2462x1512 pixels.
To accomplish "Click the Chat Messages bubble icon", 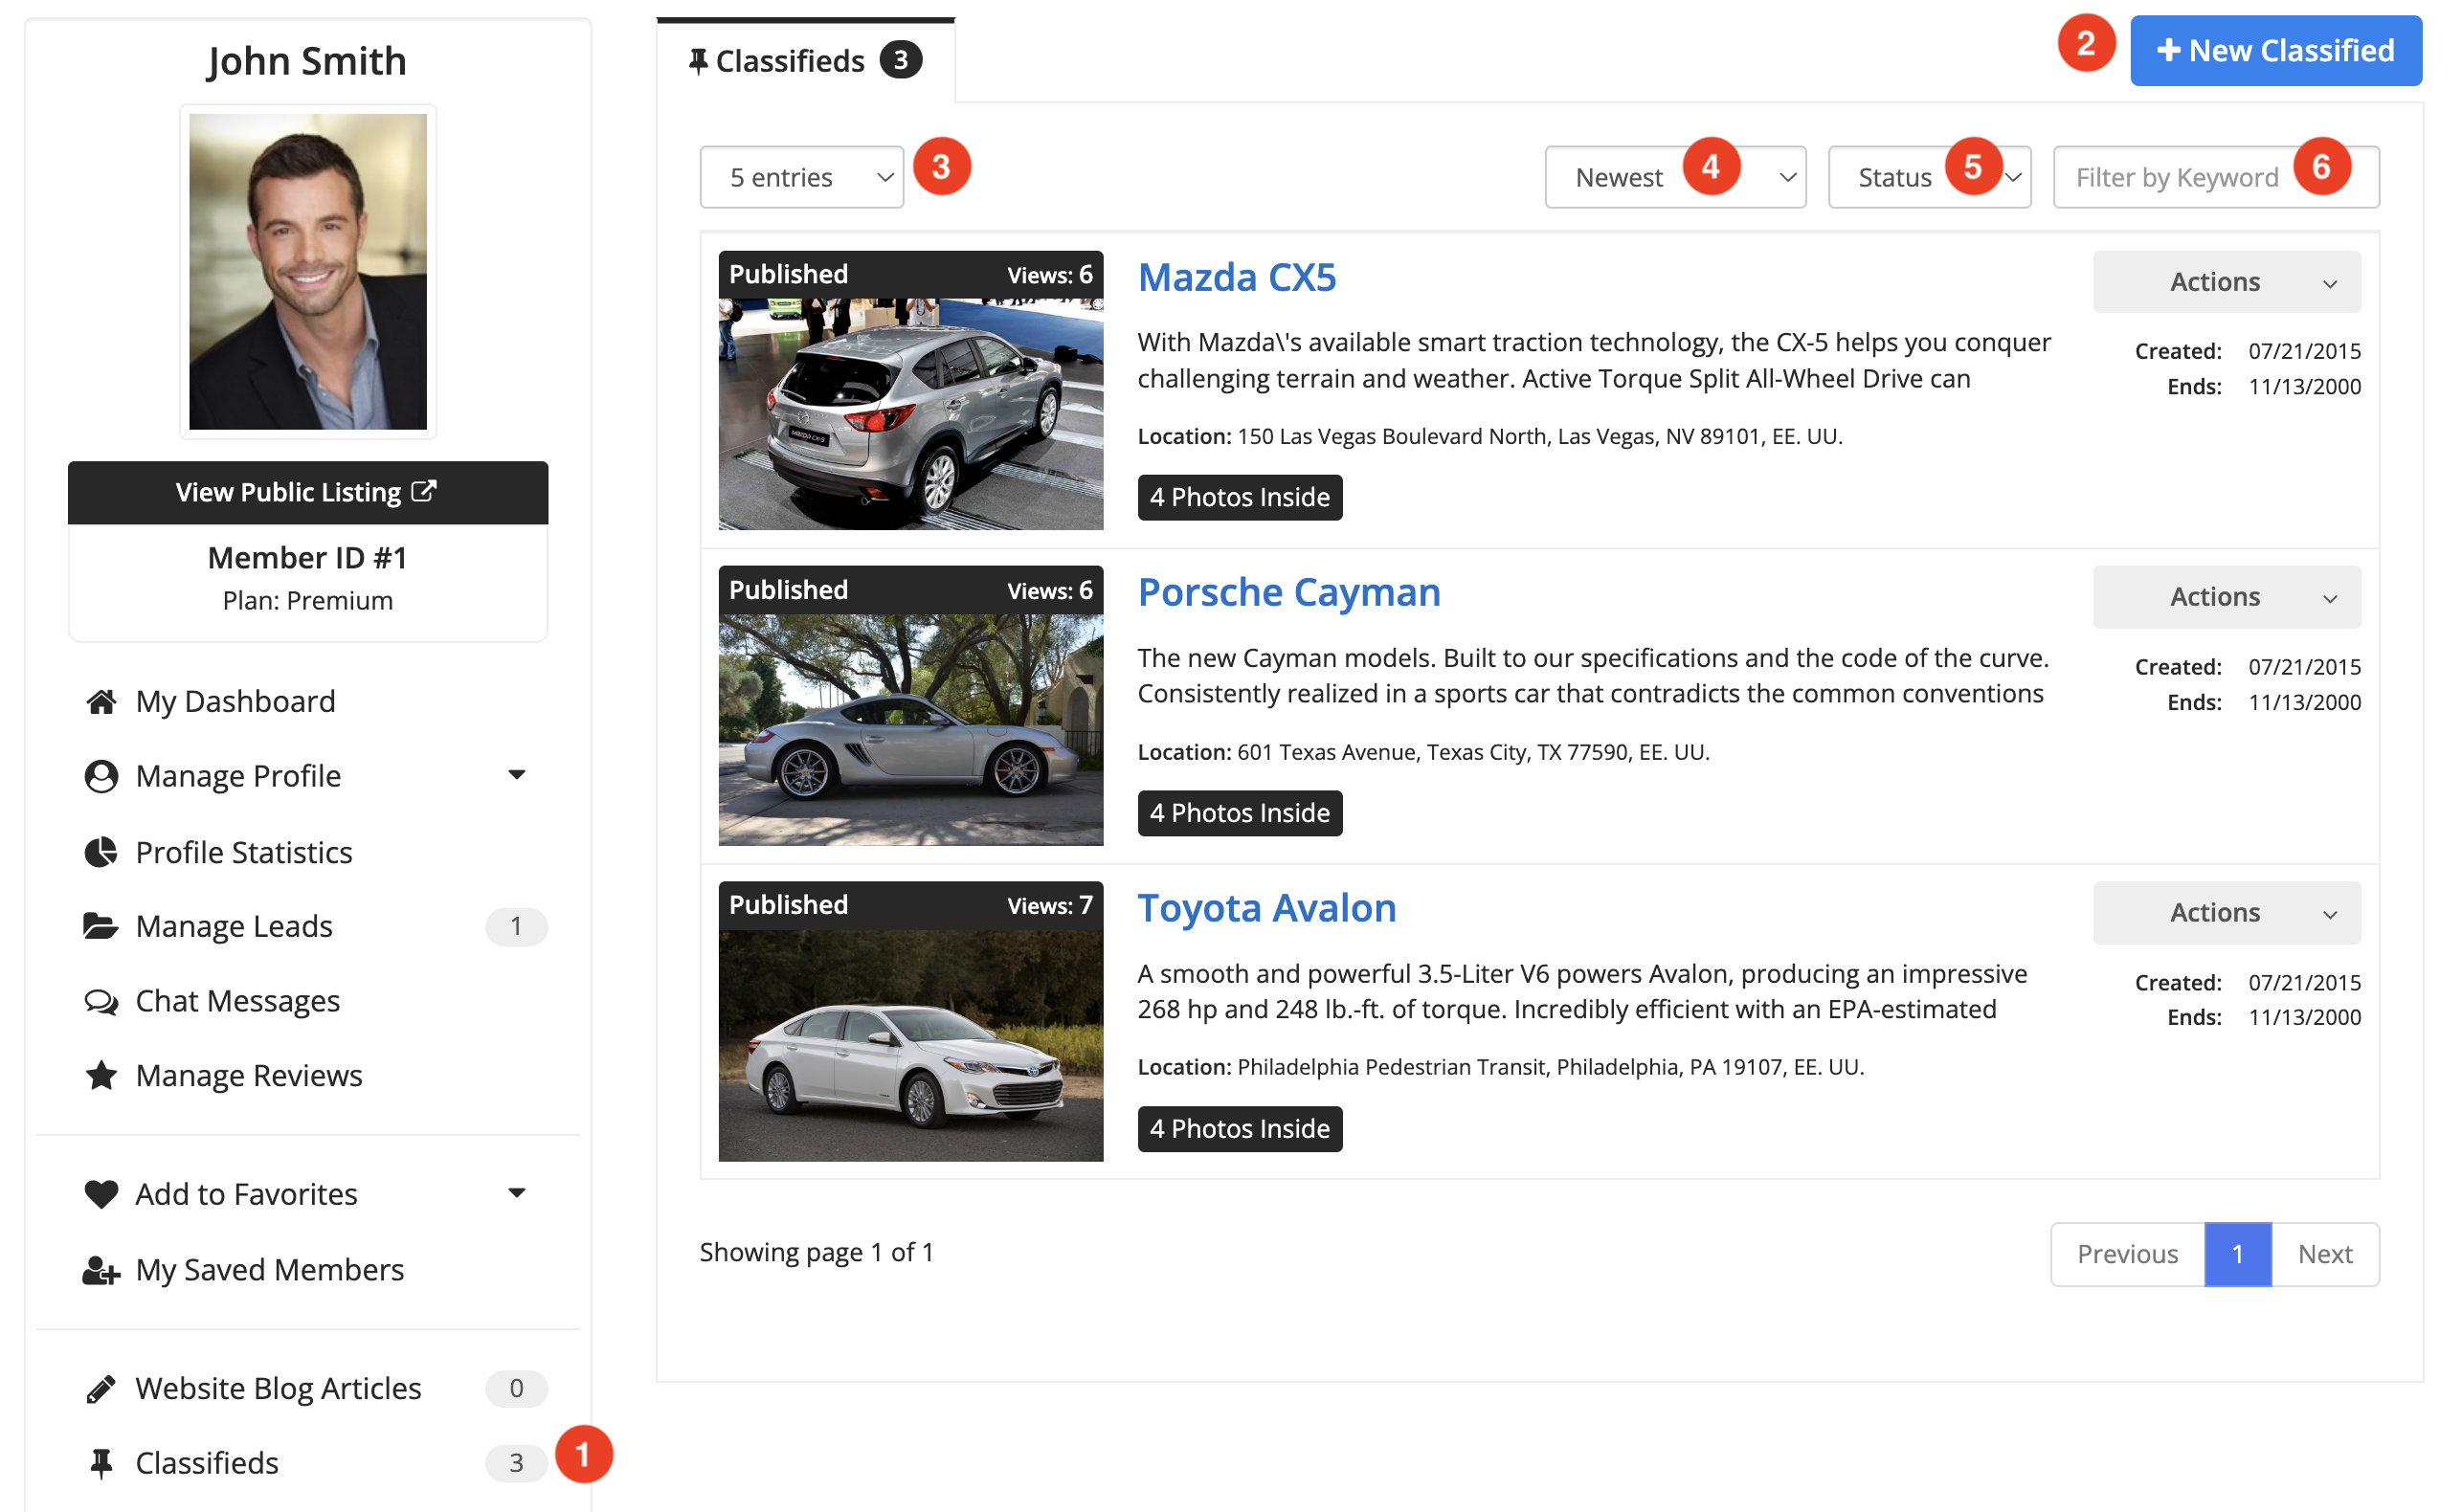I will pos(101,1001).
